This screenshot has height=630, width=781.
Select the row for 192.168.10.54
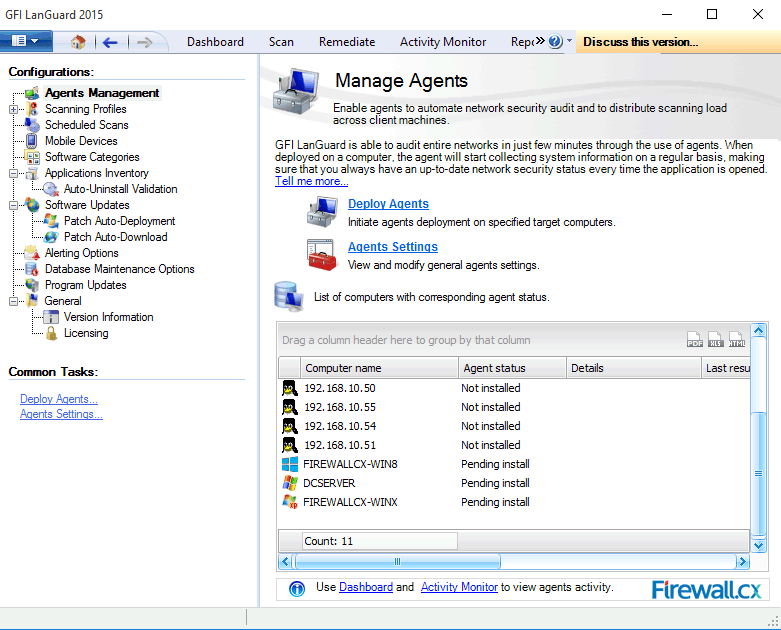514,426
